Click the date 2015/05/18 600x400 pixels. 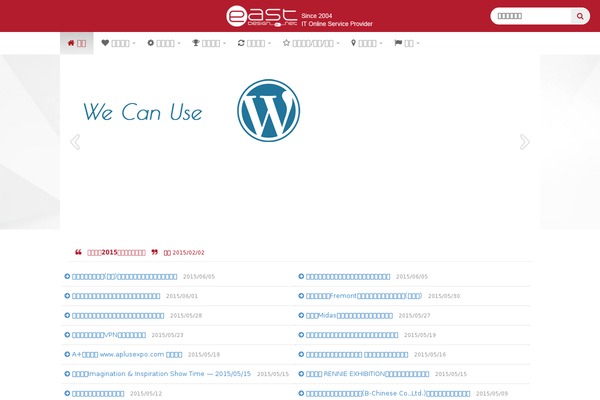(204, 354)
